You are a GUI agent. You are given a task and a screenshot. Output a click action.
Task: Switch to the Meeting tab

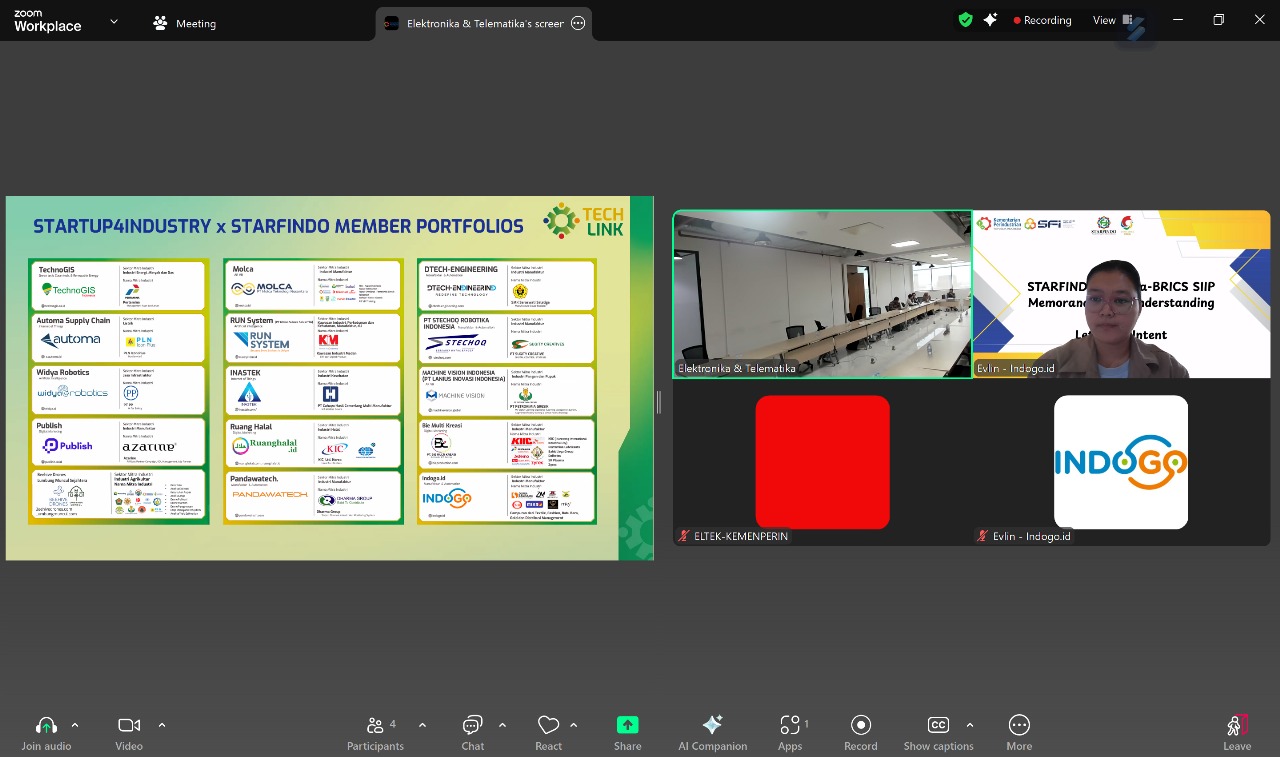[x=185, y=23]
